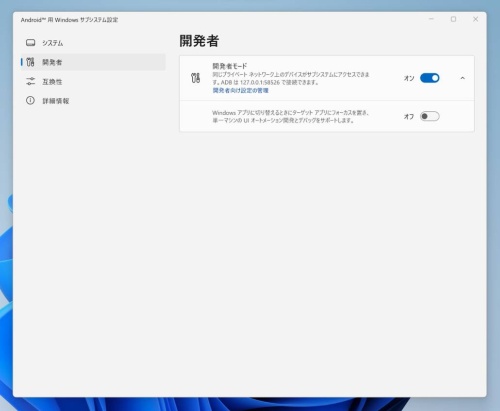Enable the UI automation focus toggle
Screen dimensions: 500x411
(x=430, y=116)
